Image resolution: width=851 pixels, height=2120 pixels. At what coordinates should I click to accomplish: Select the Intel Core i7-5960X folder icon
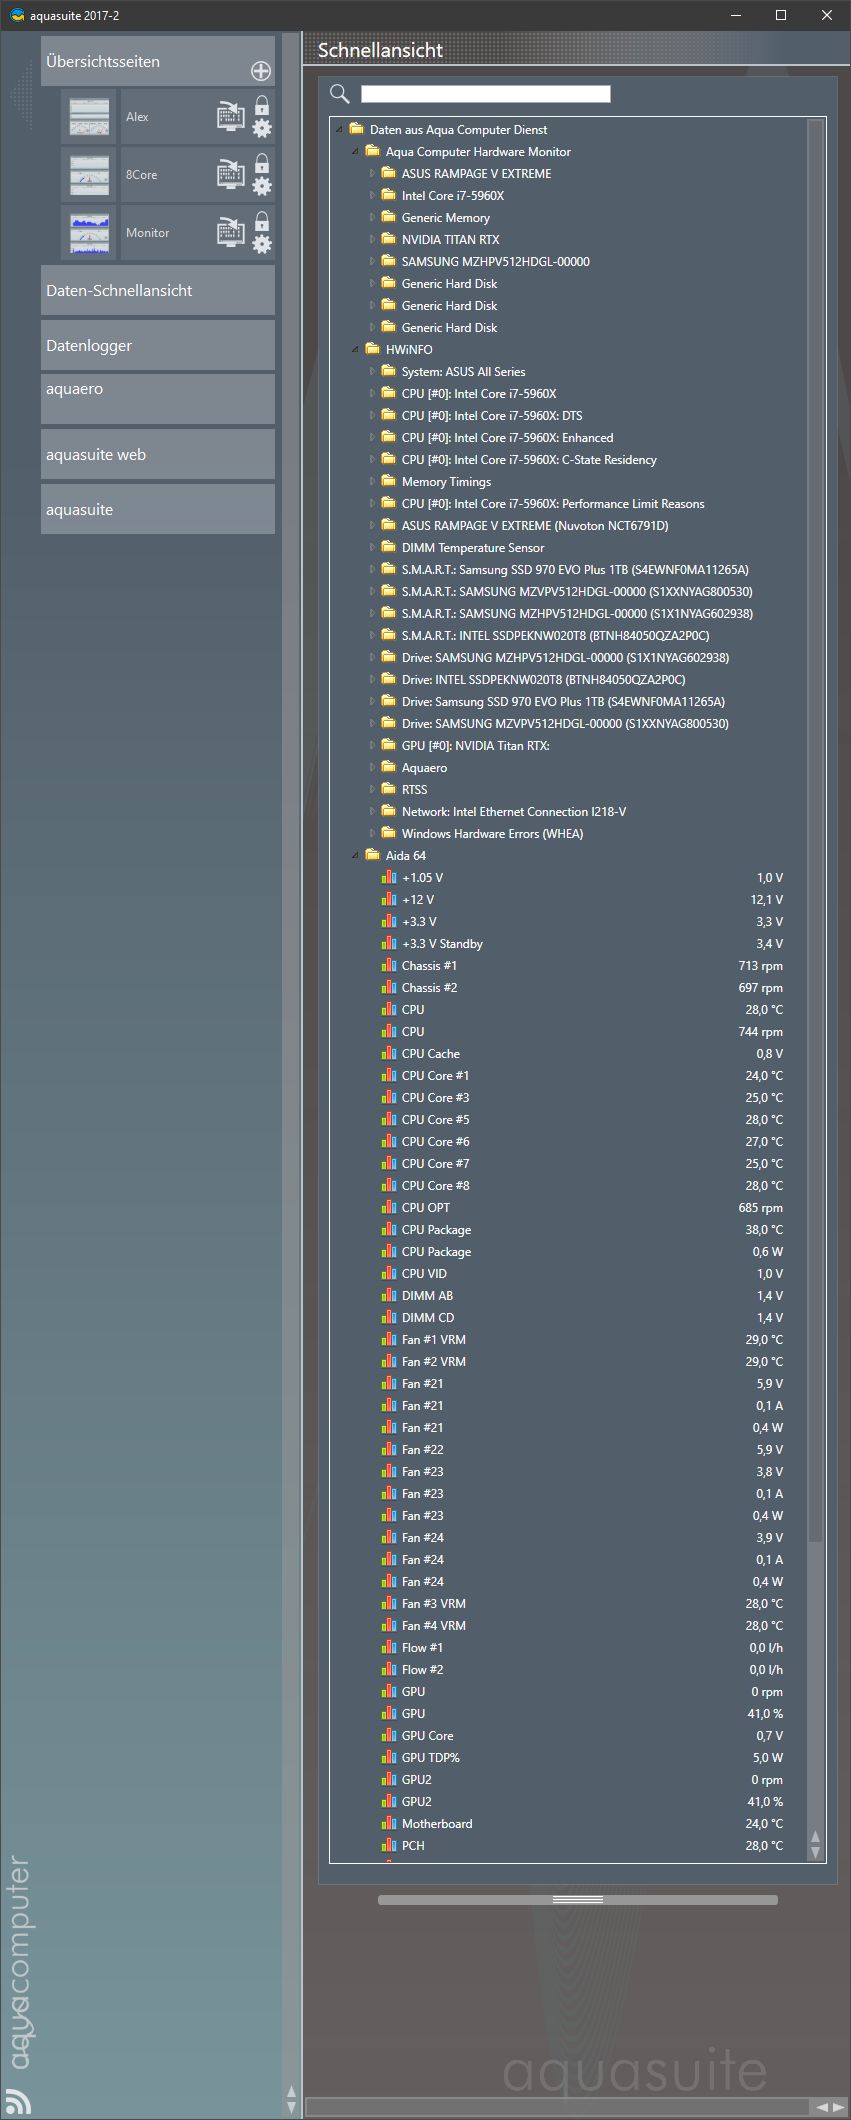(x=389, y=195)
